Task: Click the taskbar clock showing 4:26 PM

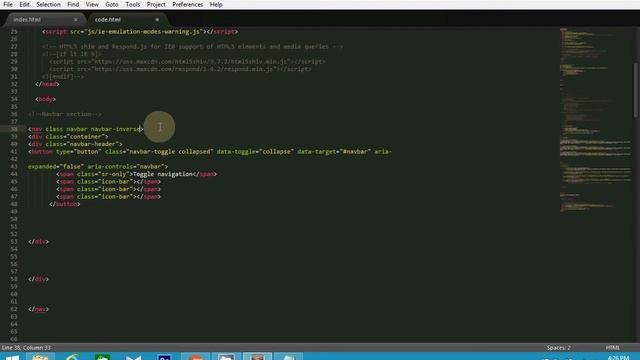Action: [x=618, y=358]
